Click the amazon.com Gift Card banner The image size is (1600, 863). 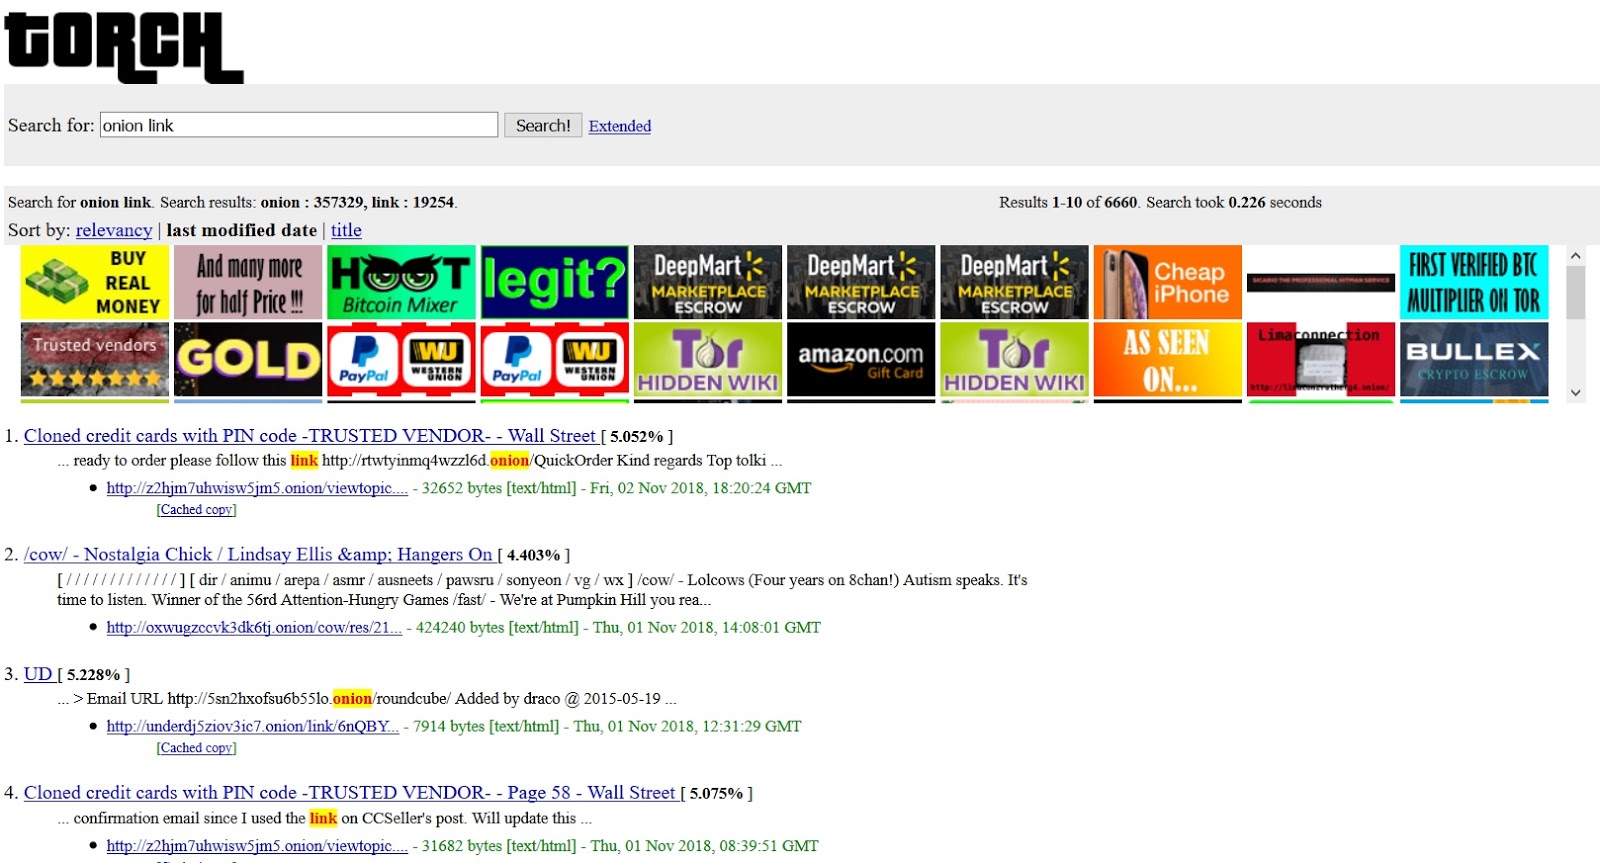click(x=861, y=359)
